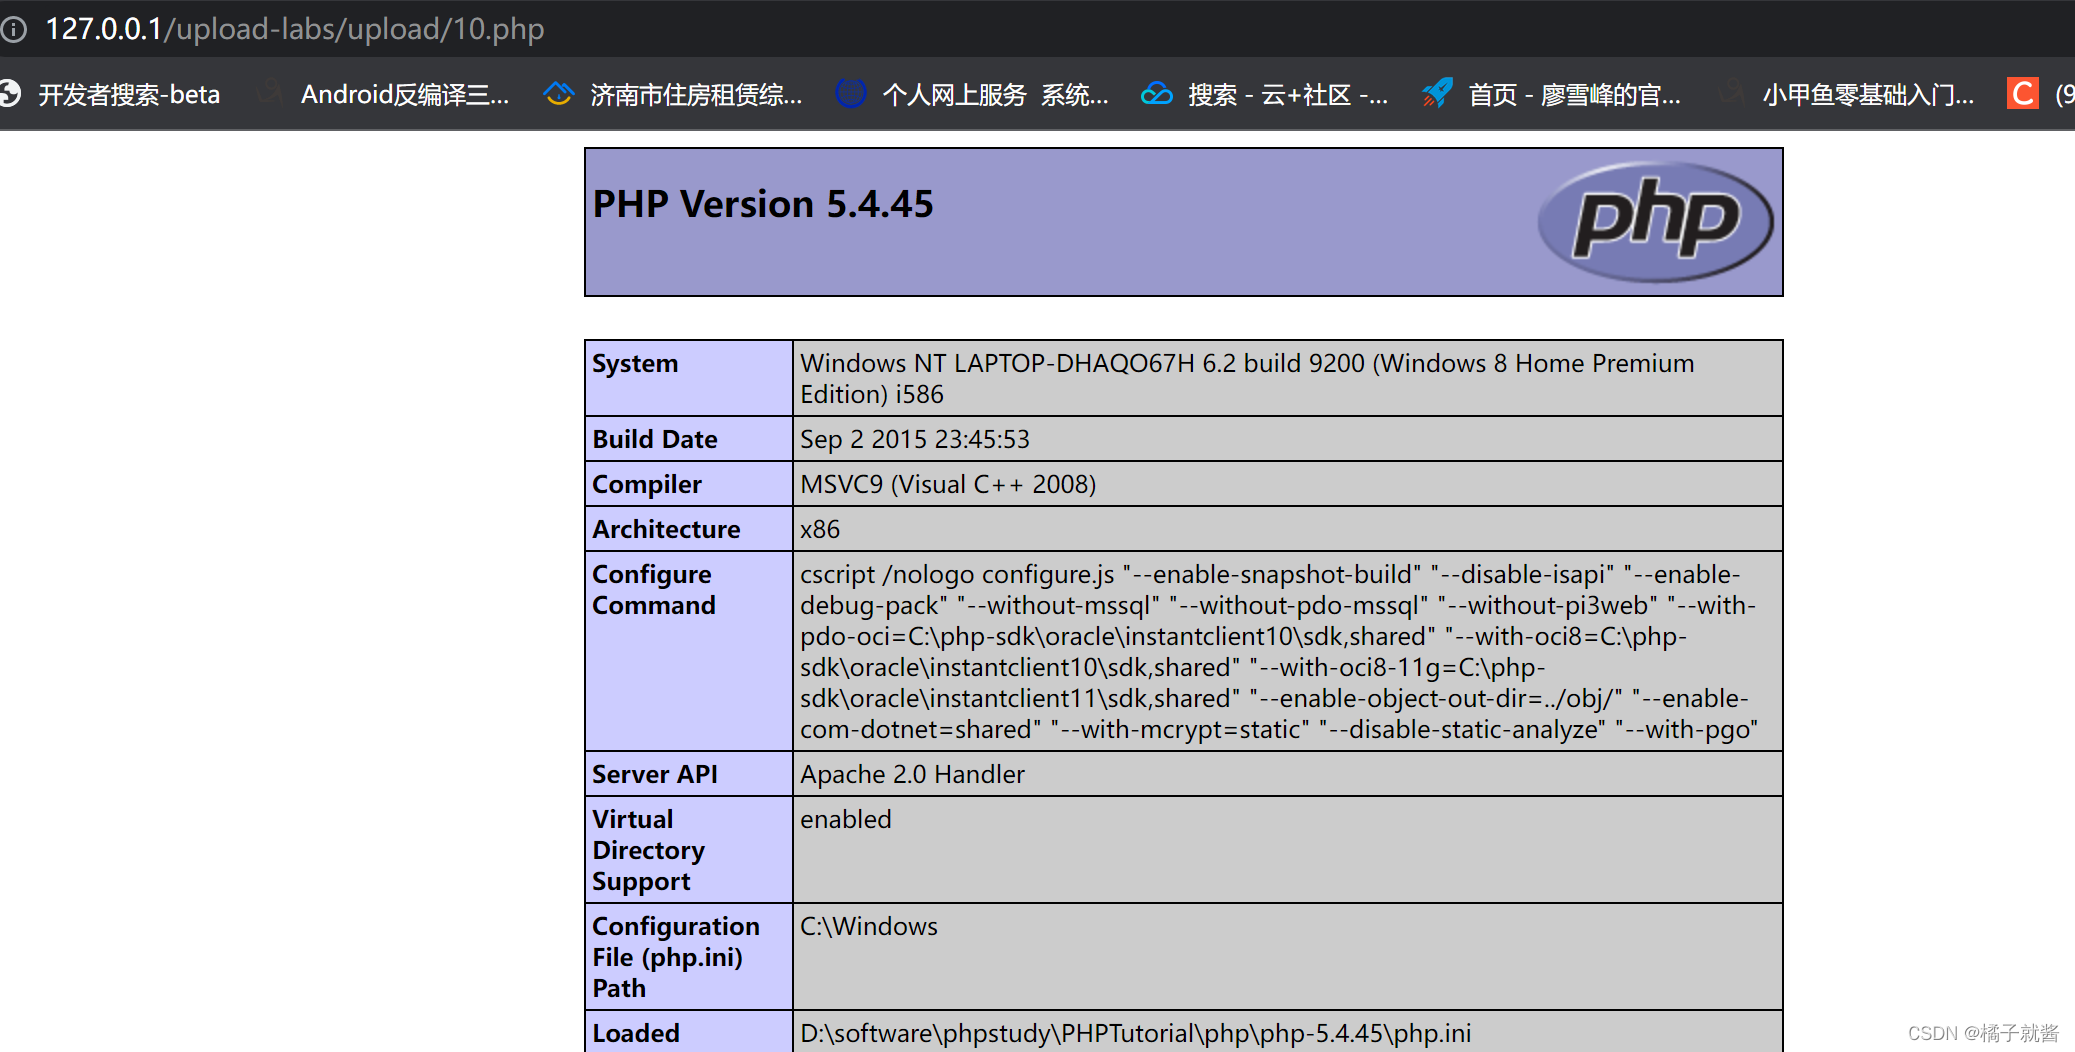Select the 'Sep 2 2015 23:45:53' value
This screenshot has height=1052, width=2075.
point(915,440)
